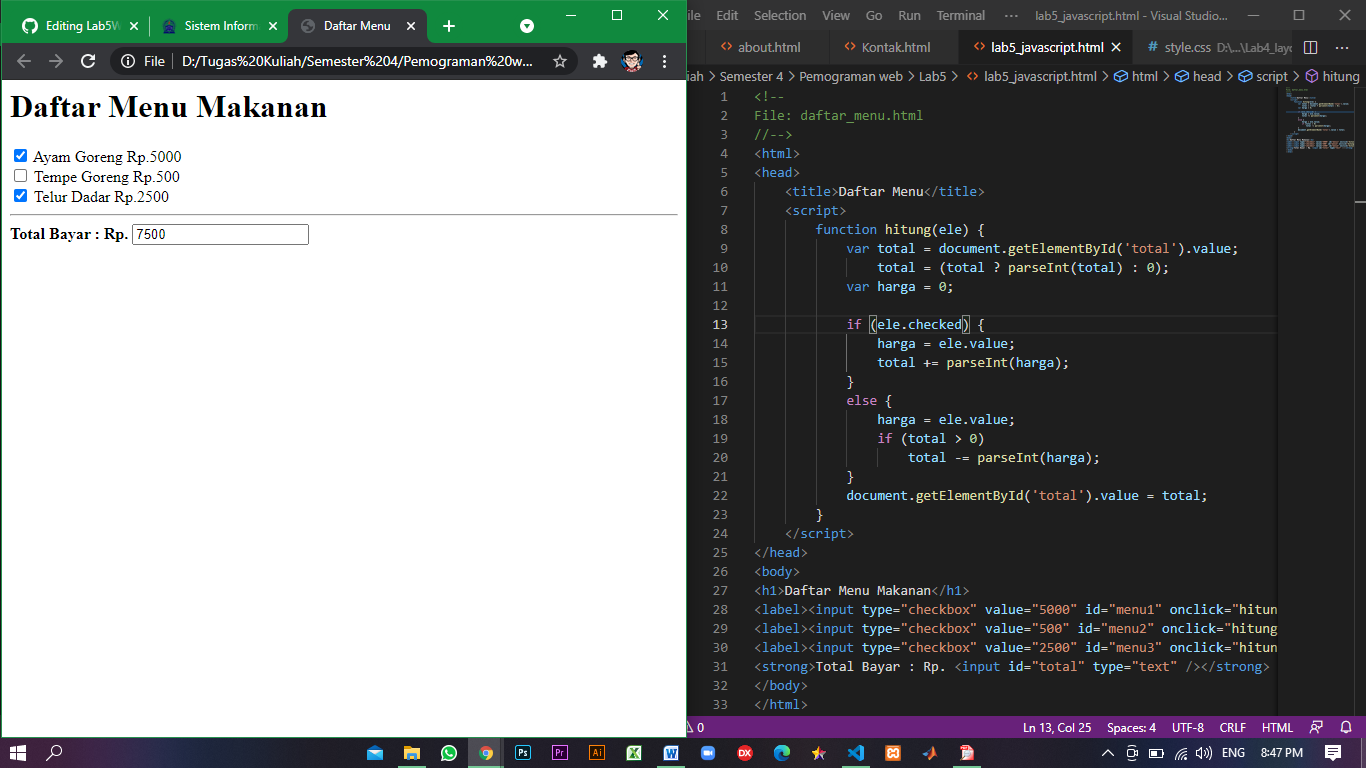Select the head breadcrumb in VS Code
Screen dimensions: 1366x768
[x=1207, y=76]
